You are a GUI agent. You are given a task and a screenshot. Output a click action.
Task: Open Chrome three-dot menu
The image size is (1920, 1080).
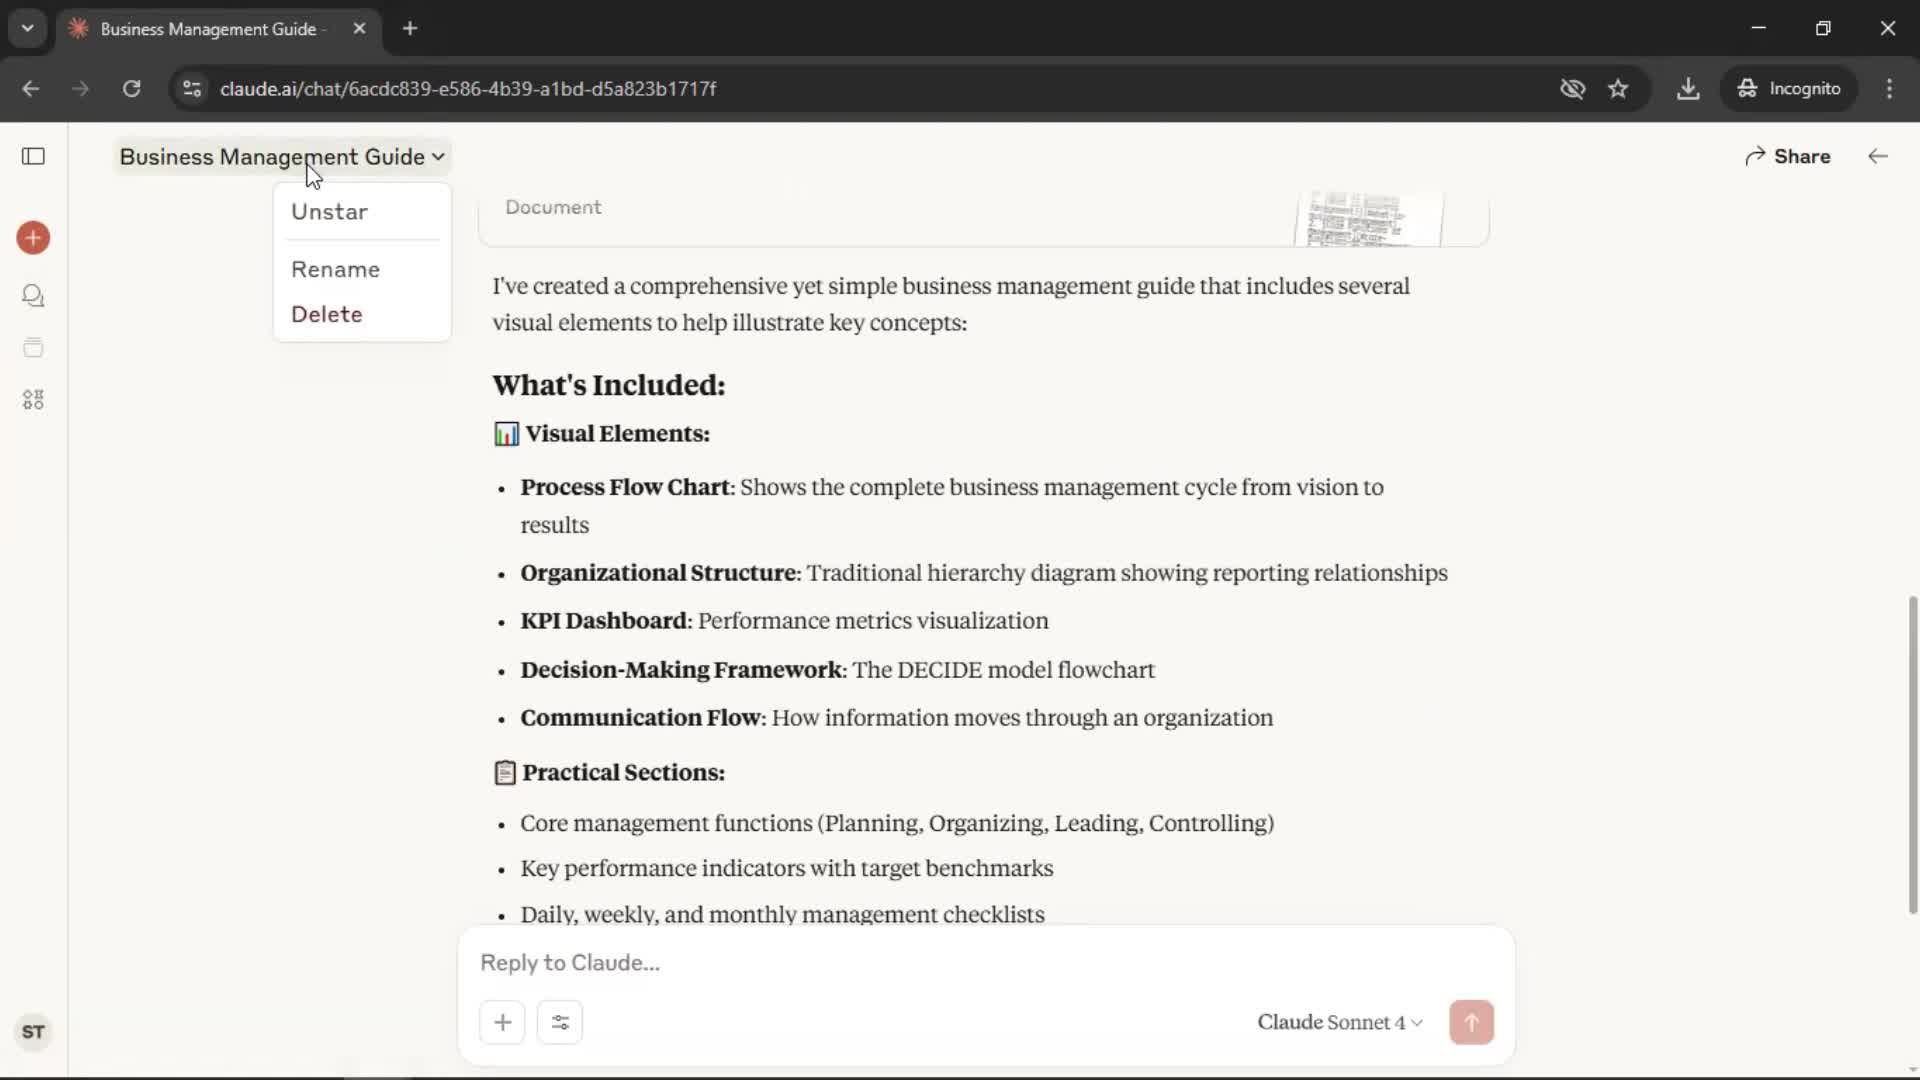[1889, 88]
